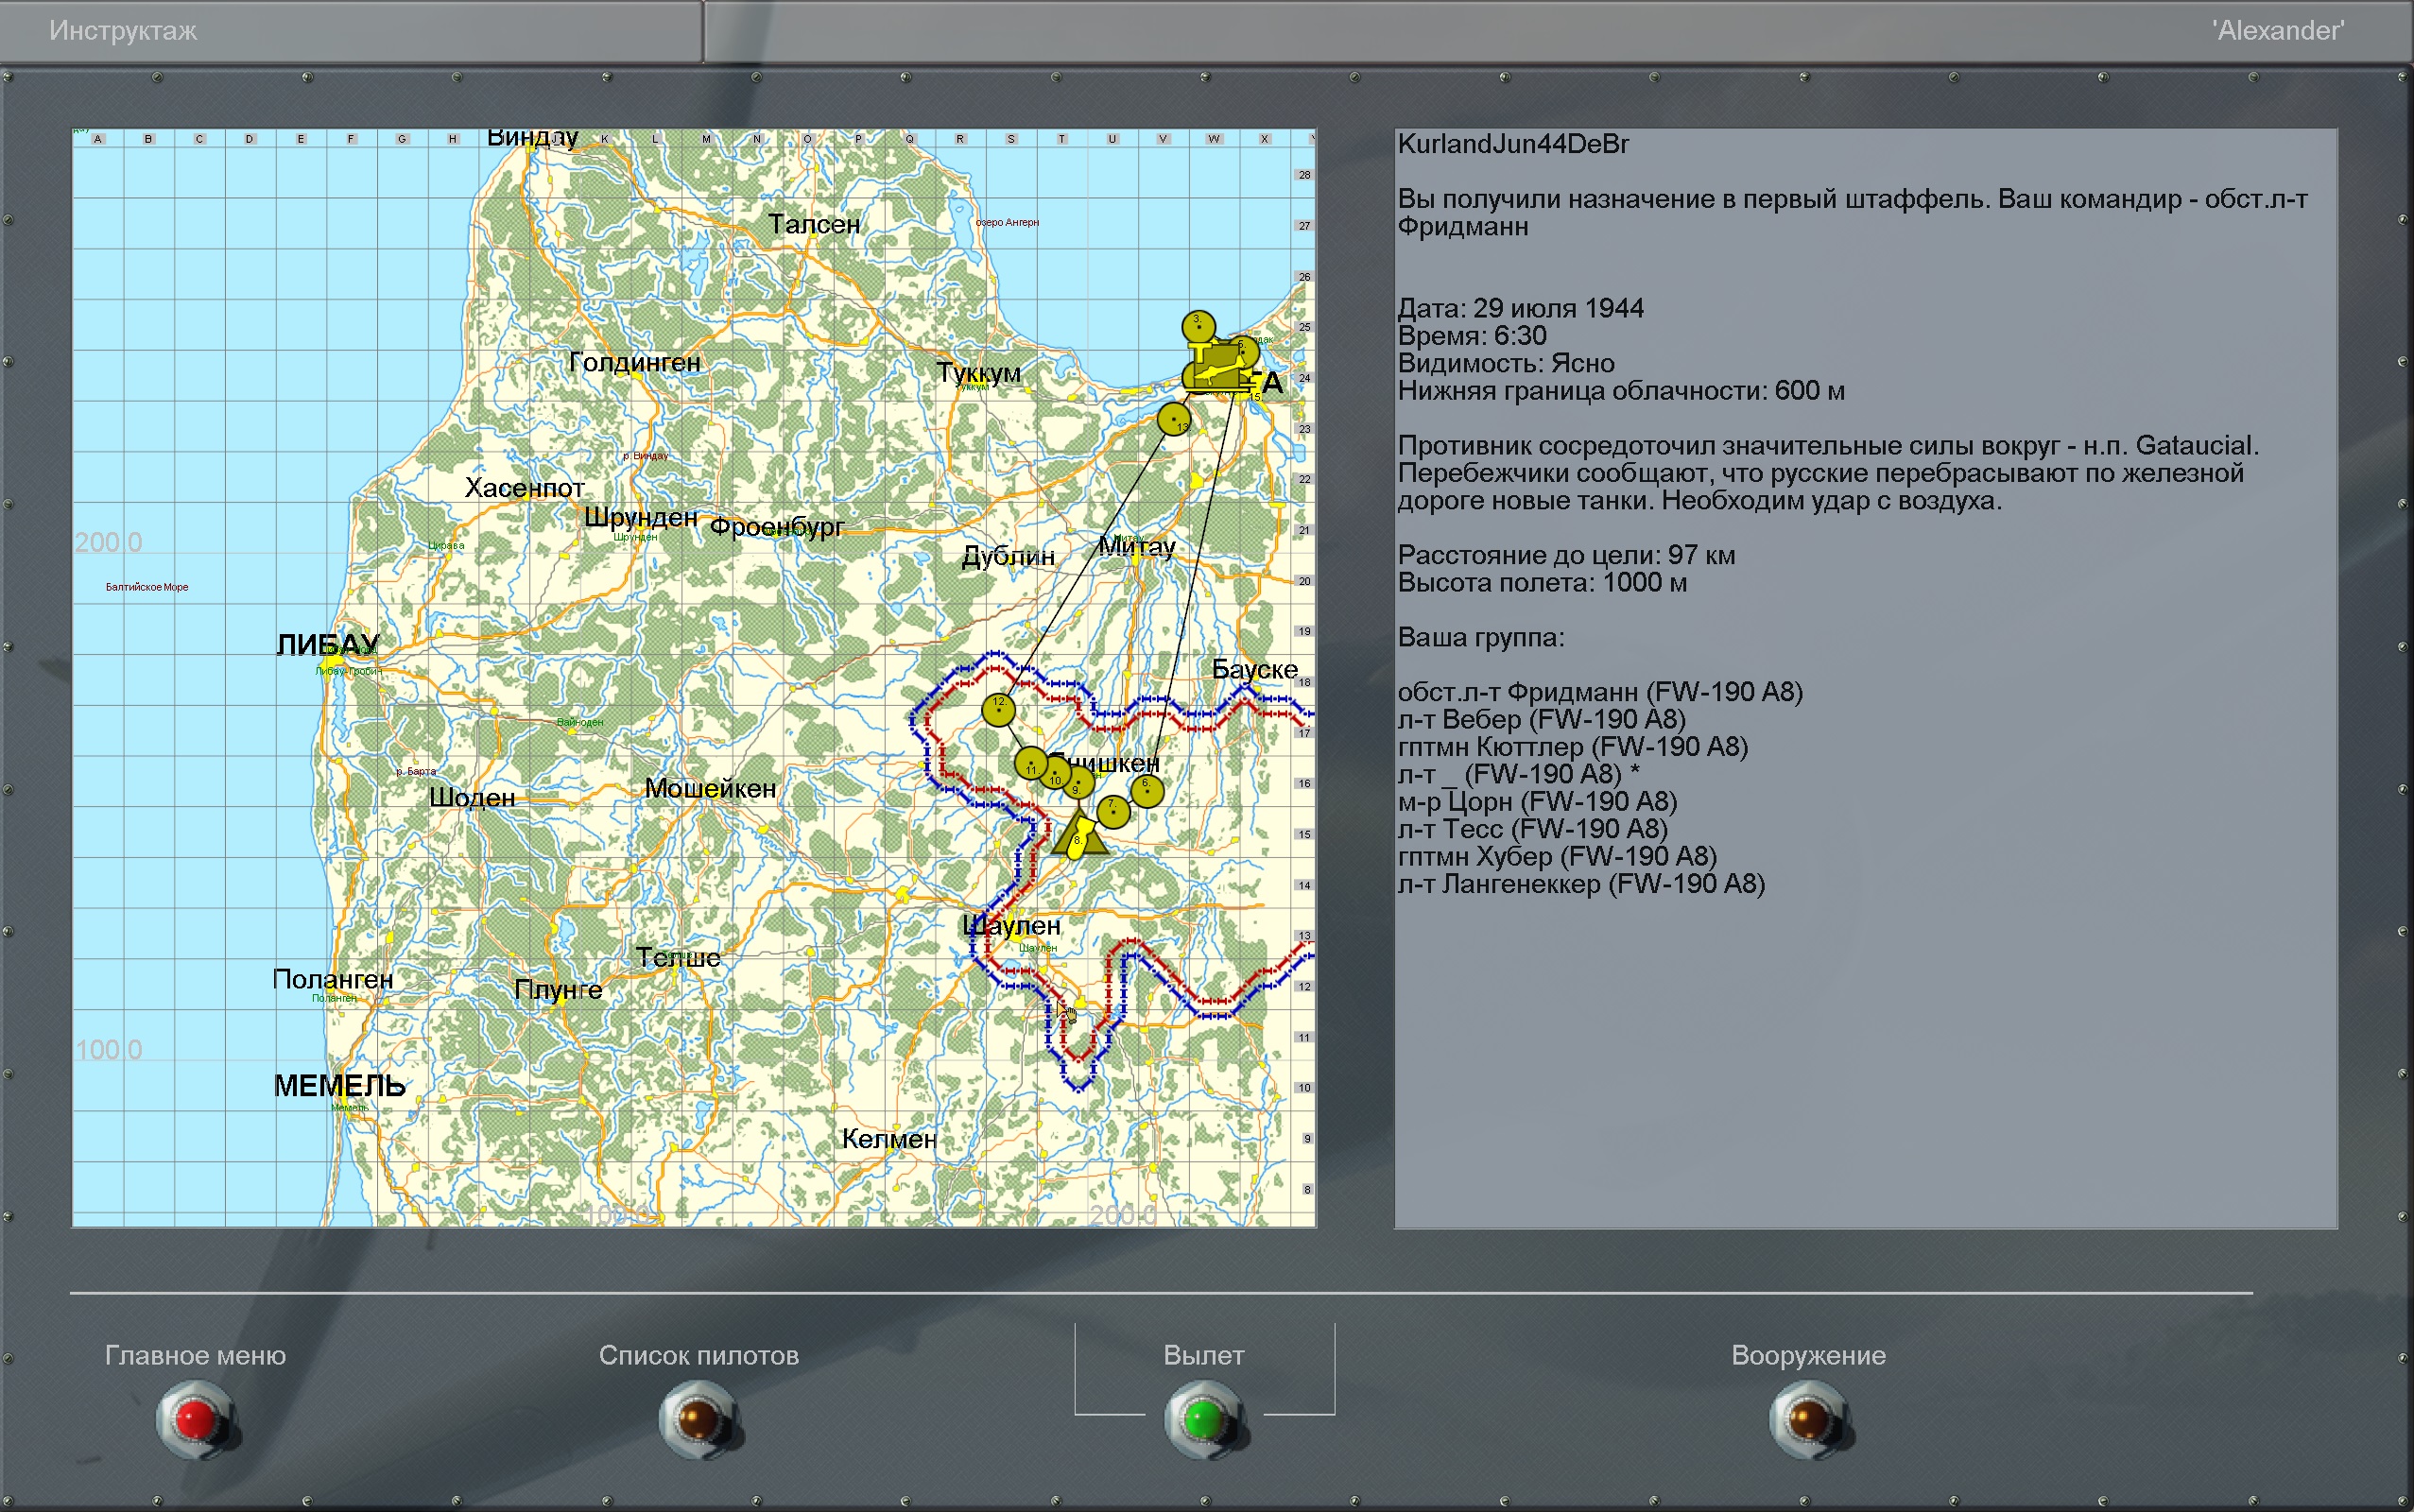Select waypoint 13 circle marker
This screenshot has width=2414, height=1512.
(1174, 419)
